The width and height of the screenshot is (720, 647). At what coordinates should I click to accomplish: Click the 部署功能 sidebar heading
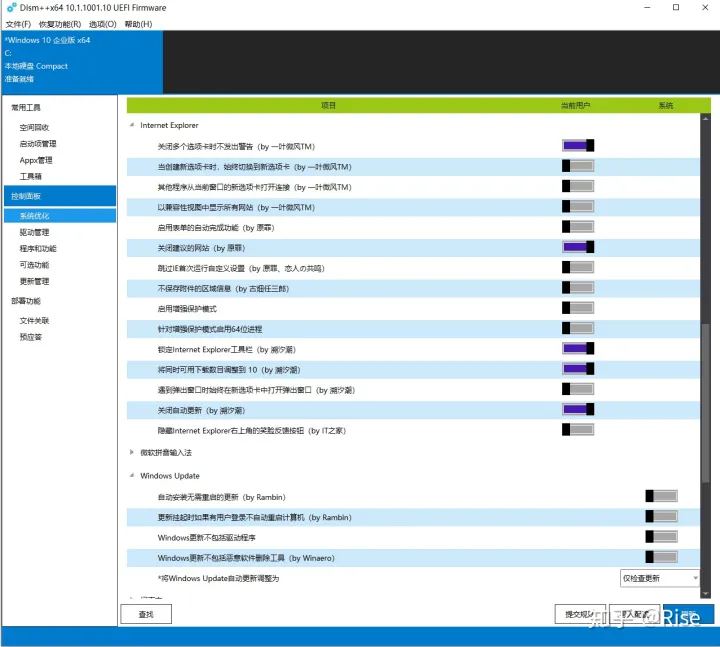pos(26,301)
